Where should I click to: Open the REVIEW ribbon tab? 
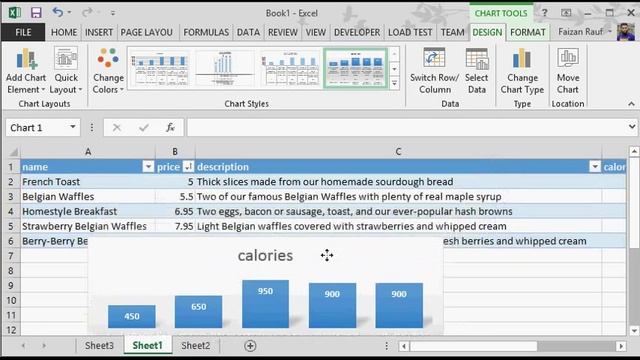click(x=282, y=32)
